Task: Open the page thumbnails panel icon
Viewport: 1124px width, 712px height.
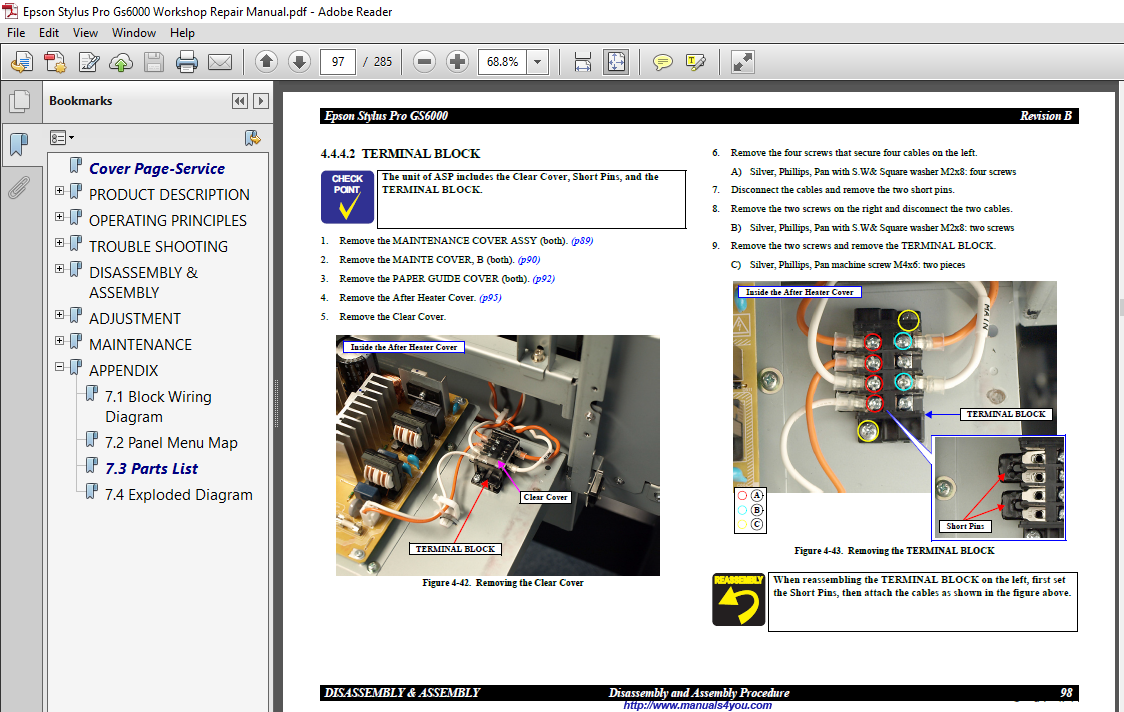Action: point(19,101)
